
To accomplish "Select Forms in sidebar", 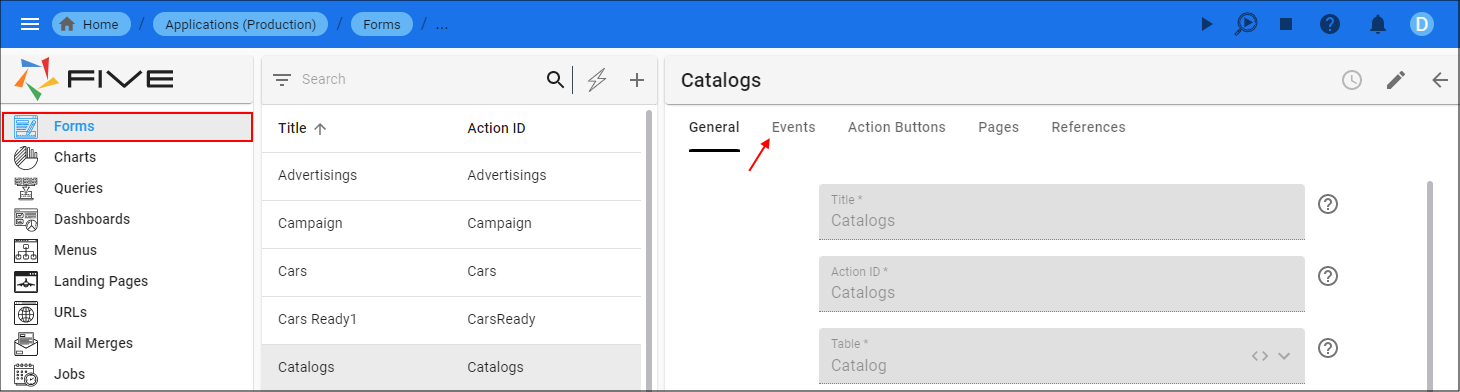I will pyautogui.click(x=127, y=126).
